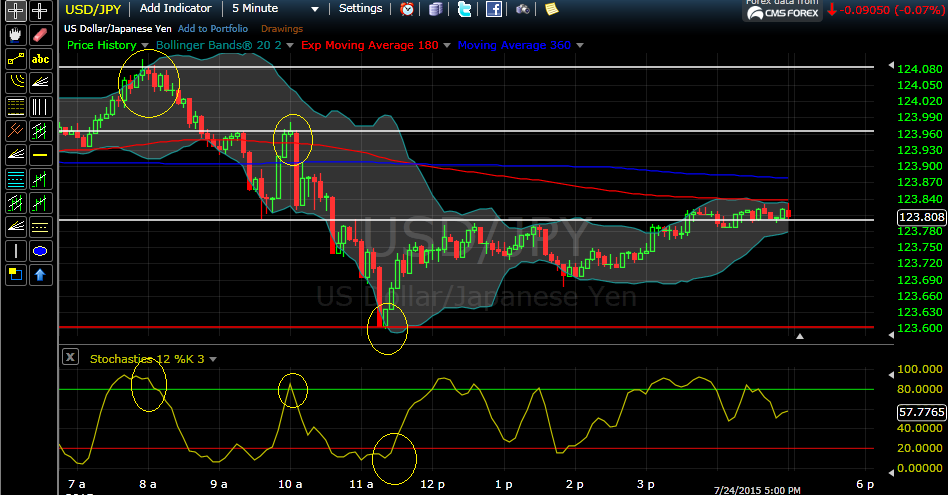Click the blue up arrow tool
The height and width of the screenshot is (495, 948).
coord(40,275)
